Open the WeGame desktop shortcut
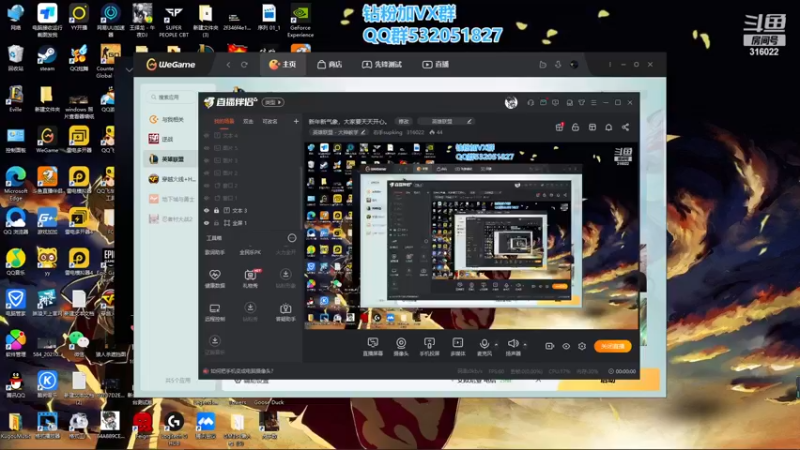This screenshot has width=800, height=450. point(47,140)
